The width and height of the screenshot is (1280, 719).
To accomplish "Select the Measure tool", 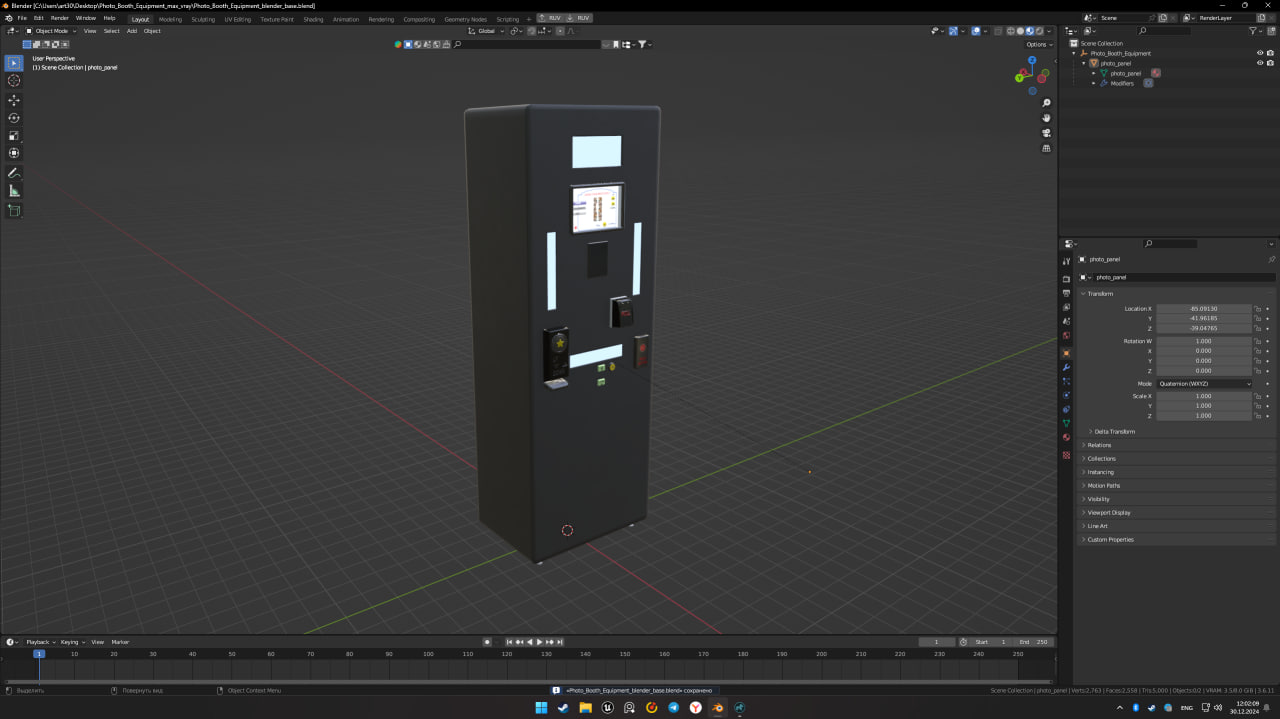I will (x=14, y=190).
